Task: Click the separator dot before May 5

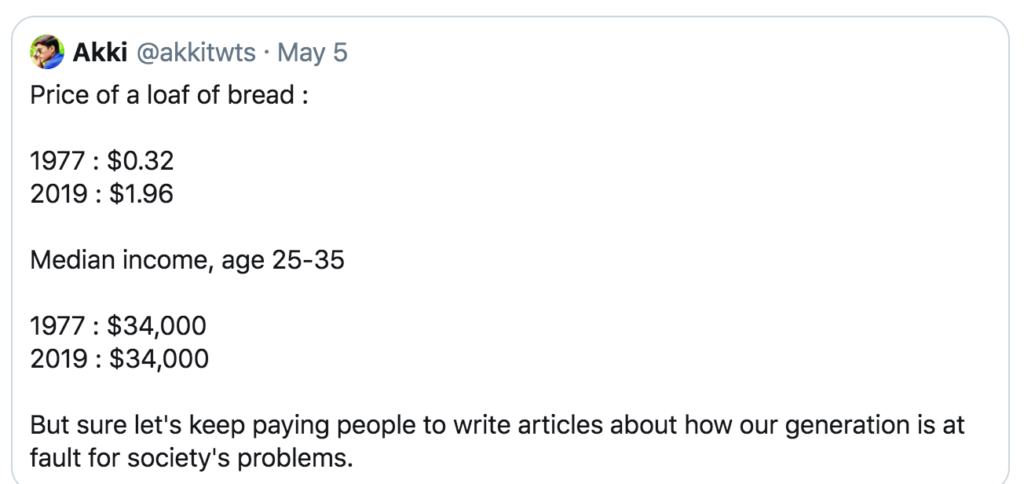Action: tap(266, 53)
